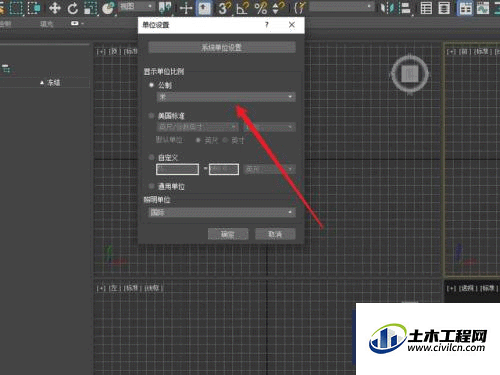
Task: Click the [+] label of top-left viewport
Action: pyautogui.click(x=101, y=52)
